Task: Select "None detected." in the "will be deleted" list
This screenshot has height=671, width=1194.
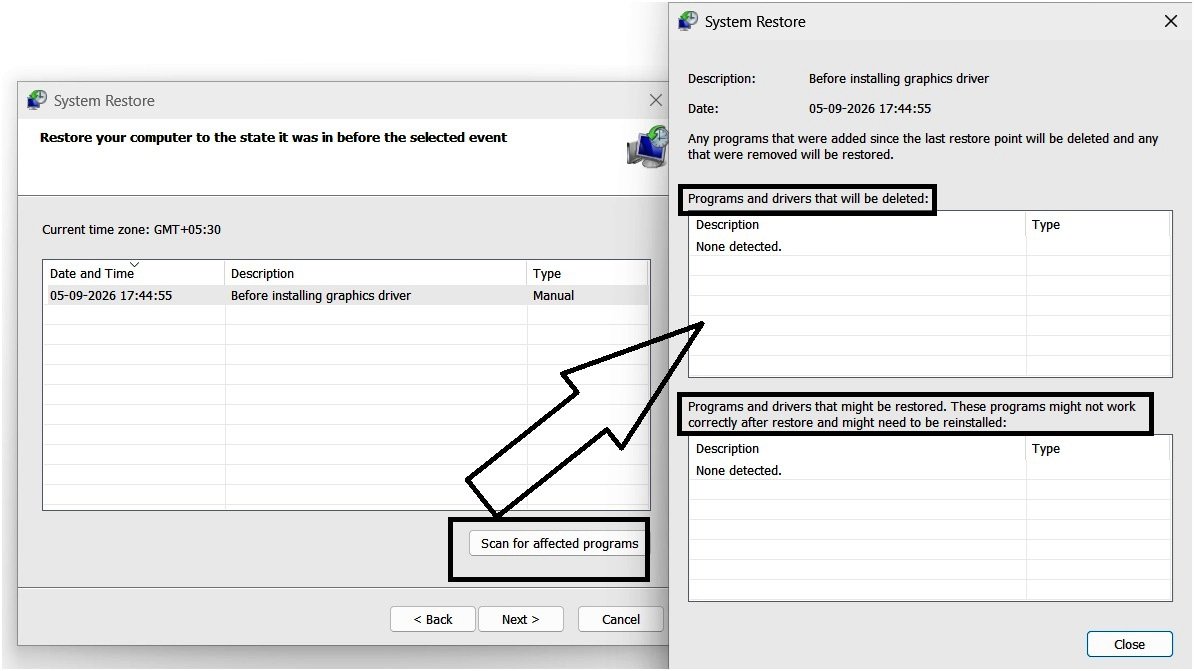Action: [739, 247]
